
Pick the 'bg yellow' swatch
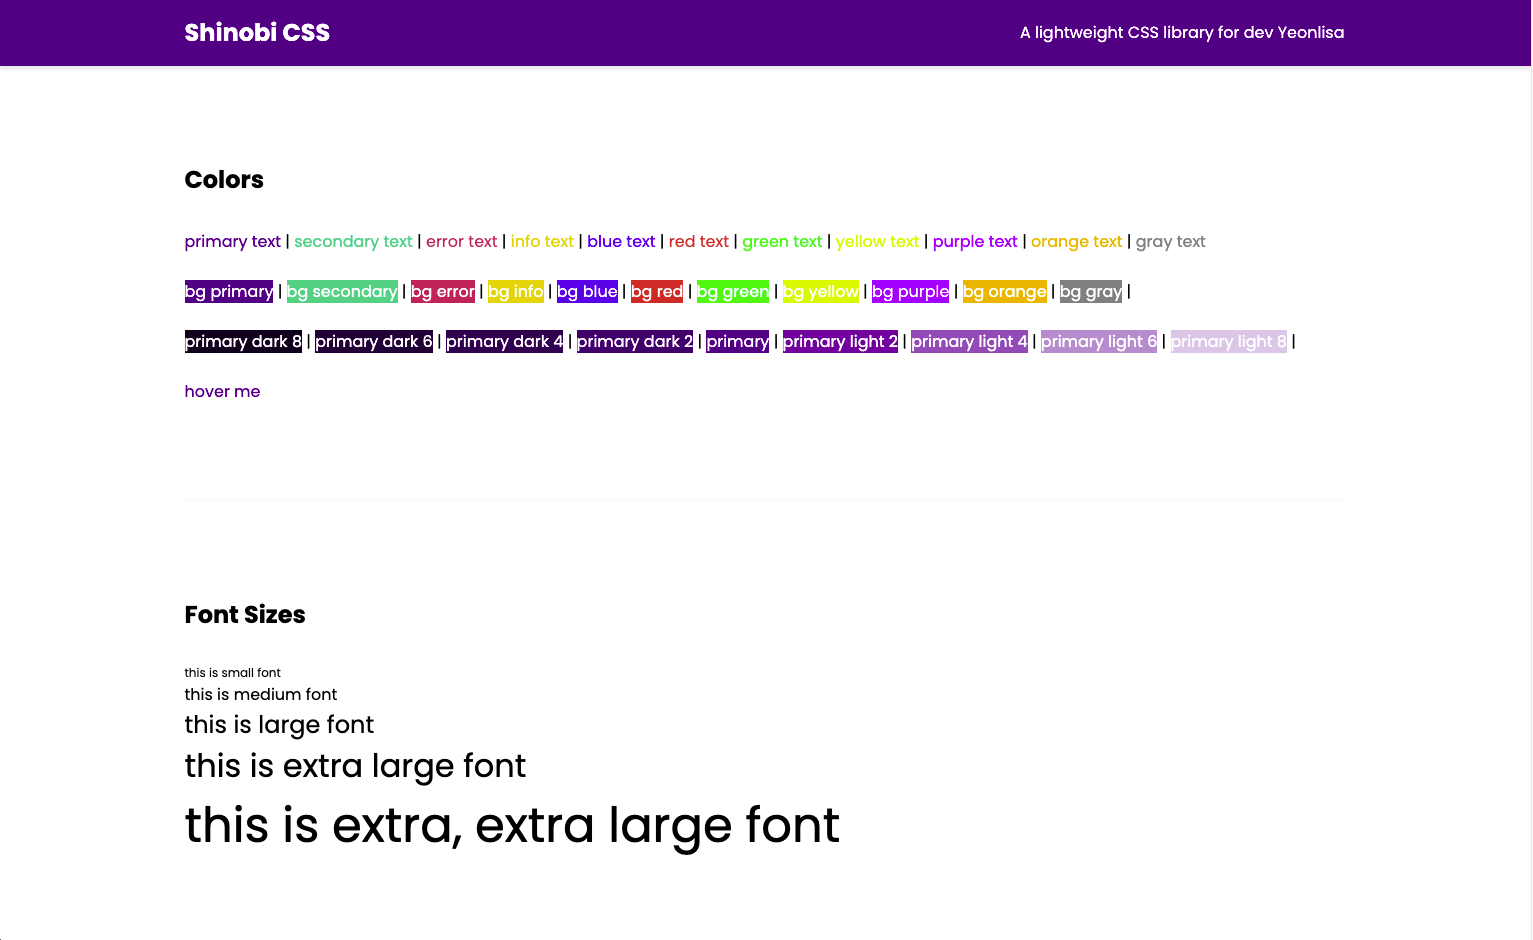click(x=821, y=291)
